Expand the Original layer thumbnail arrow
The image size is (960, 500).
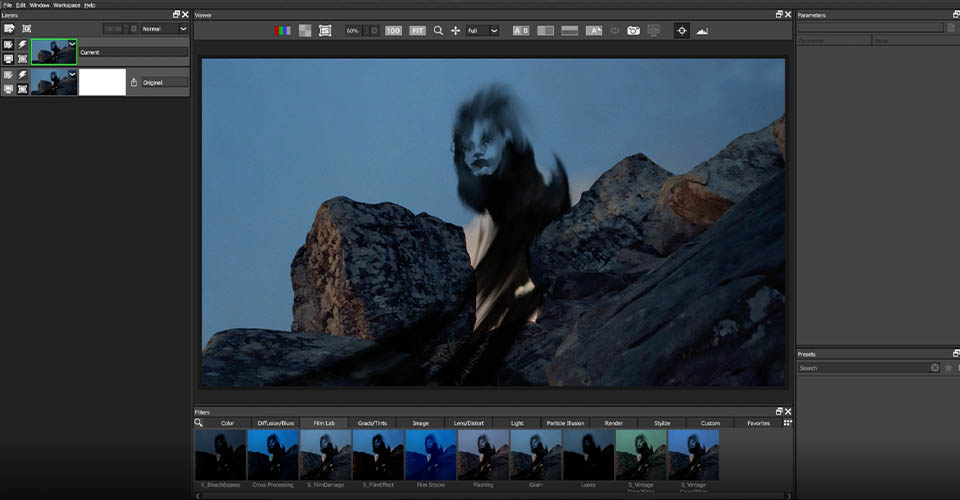(72, 74)
